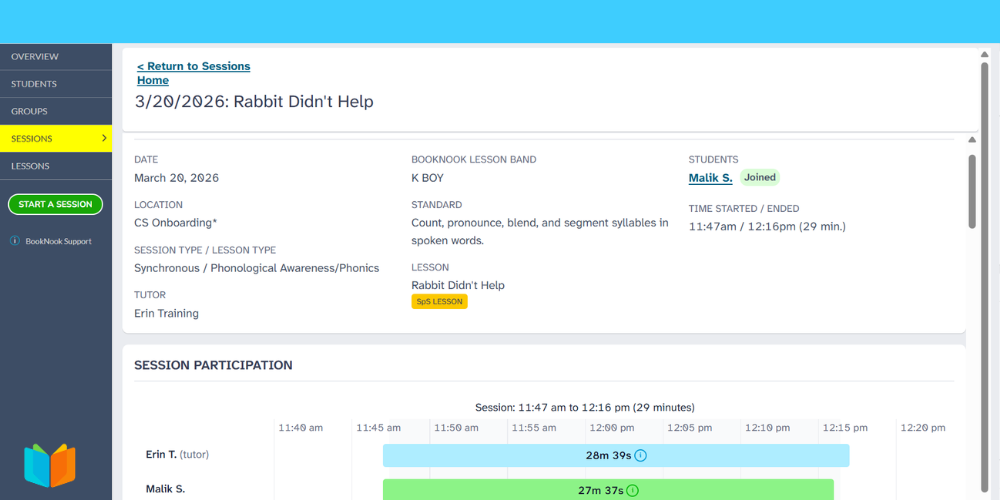Open the Overview sidebar item

(x=56, y=56)
